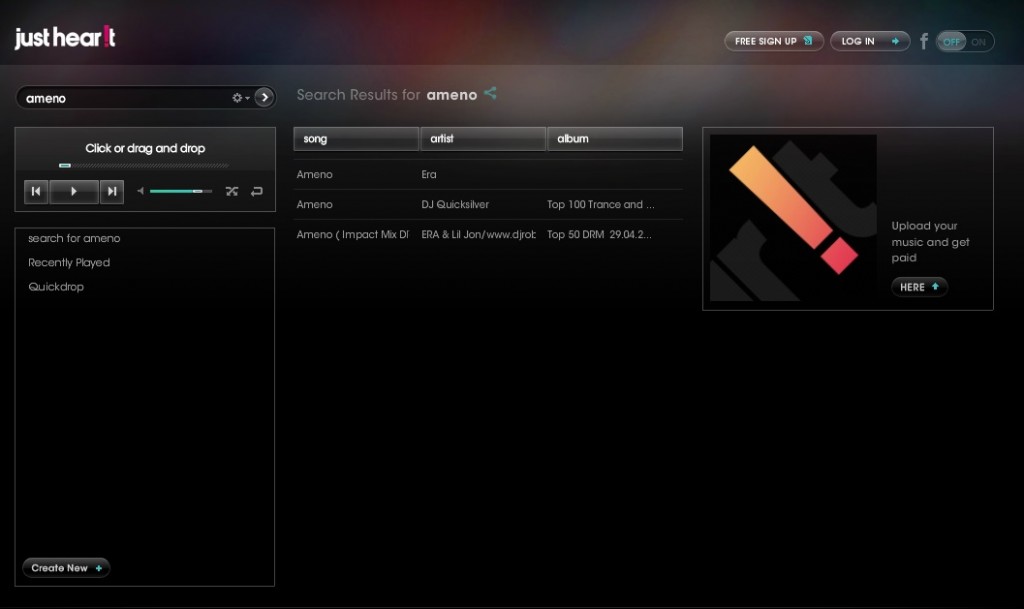Mute audio with the speaker icon
This screenshot has width=1024, height=609.
(x=140, y=191)
